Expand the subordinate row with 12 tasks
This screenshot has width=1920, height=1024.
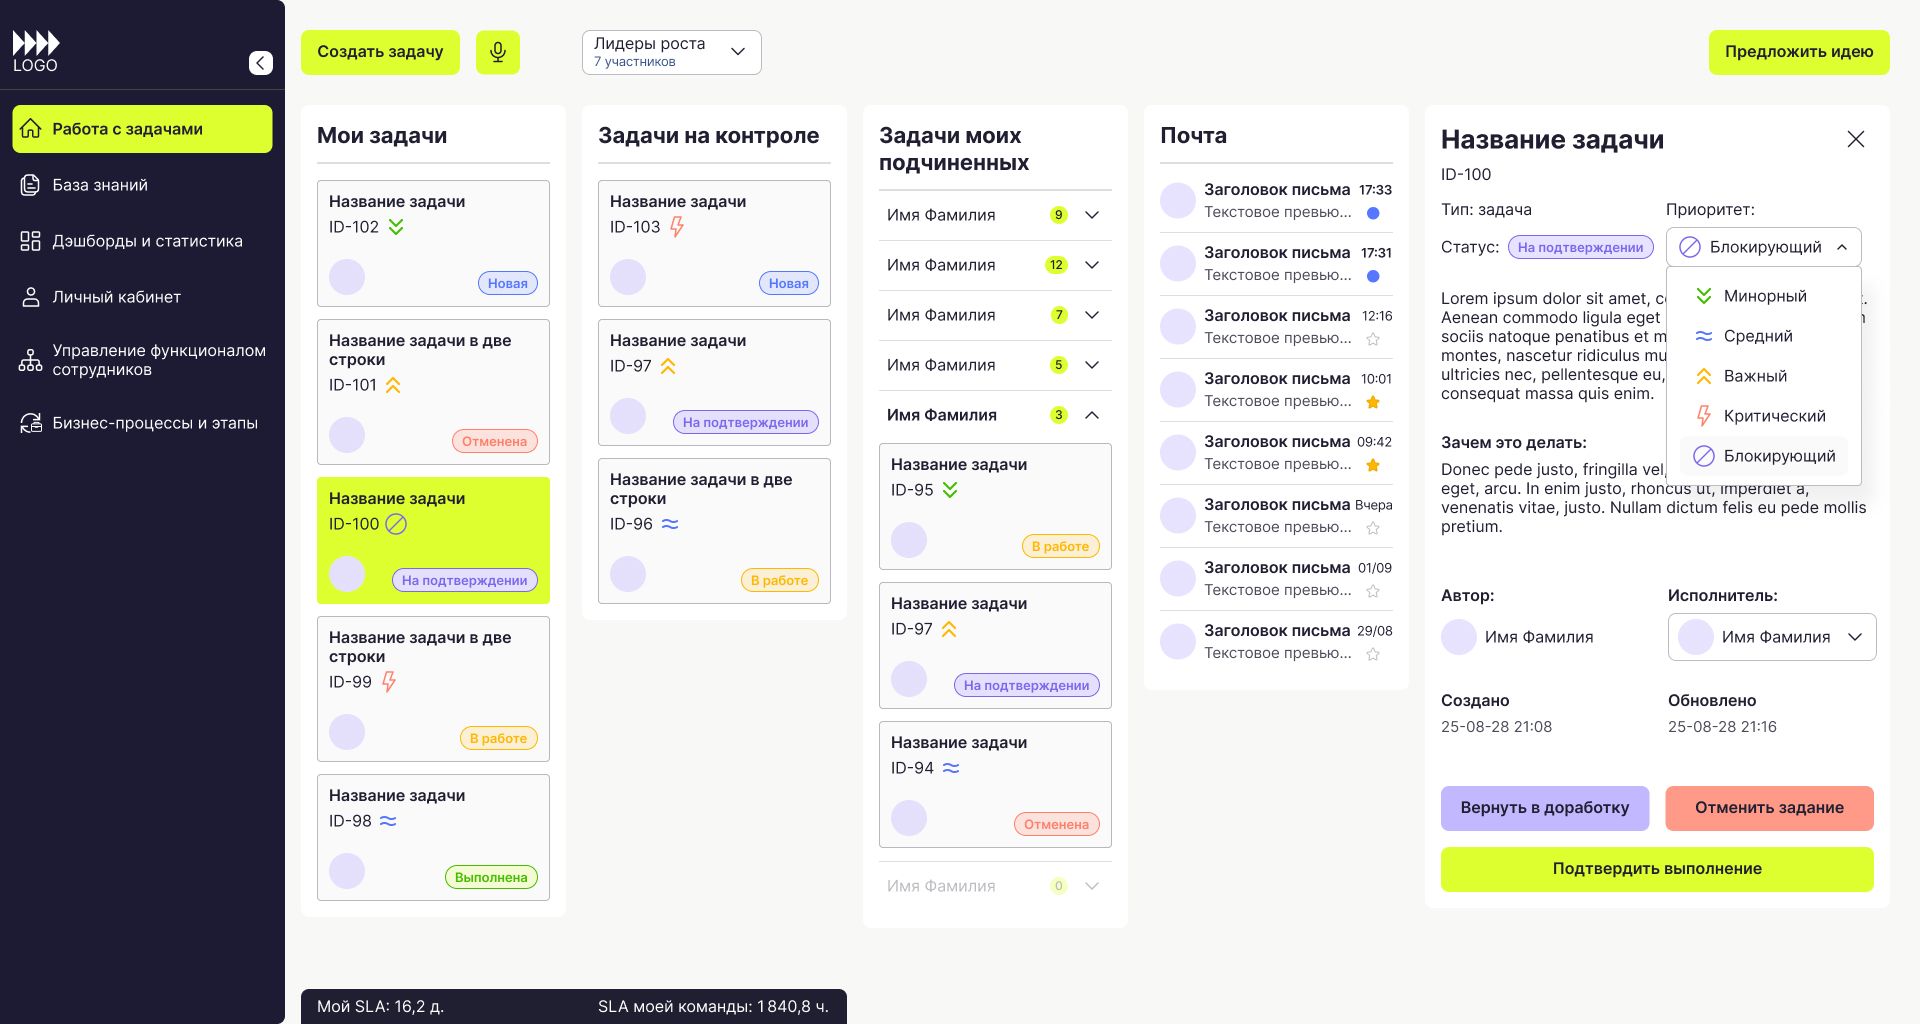[1092, 265]
